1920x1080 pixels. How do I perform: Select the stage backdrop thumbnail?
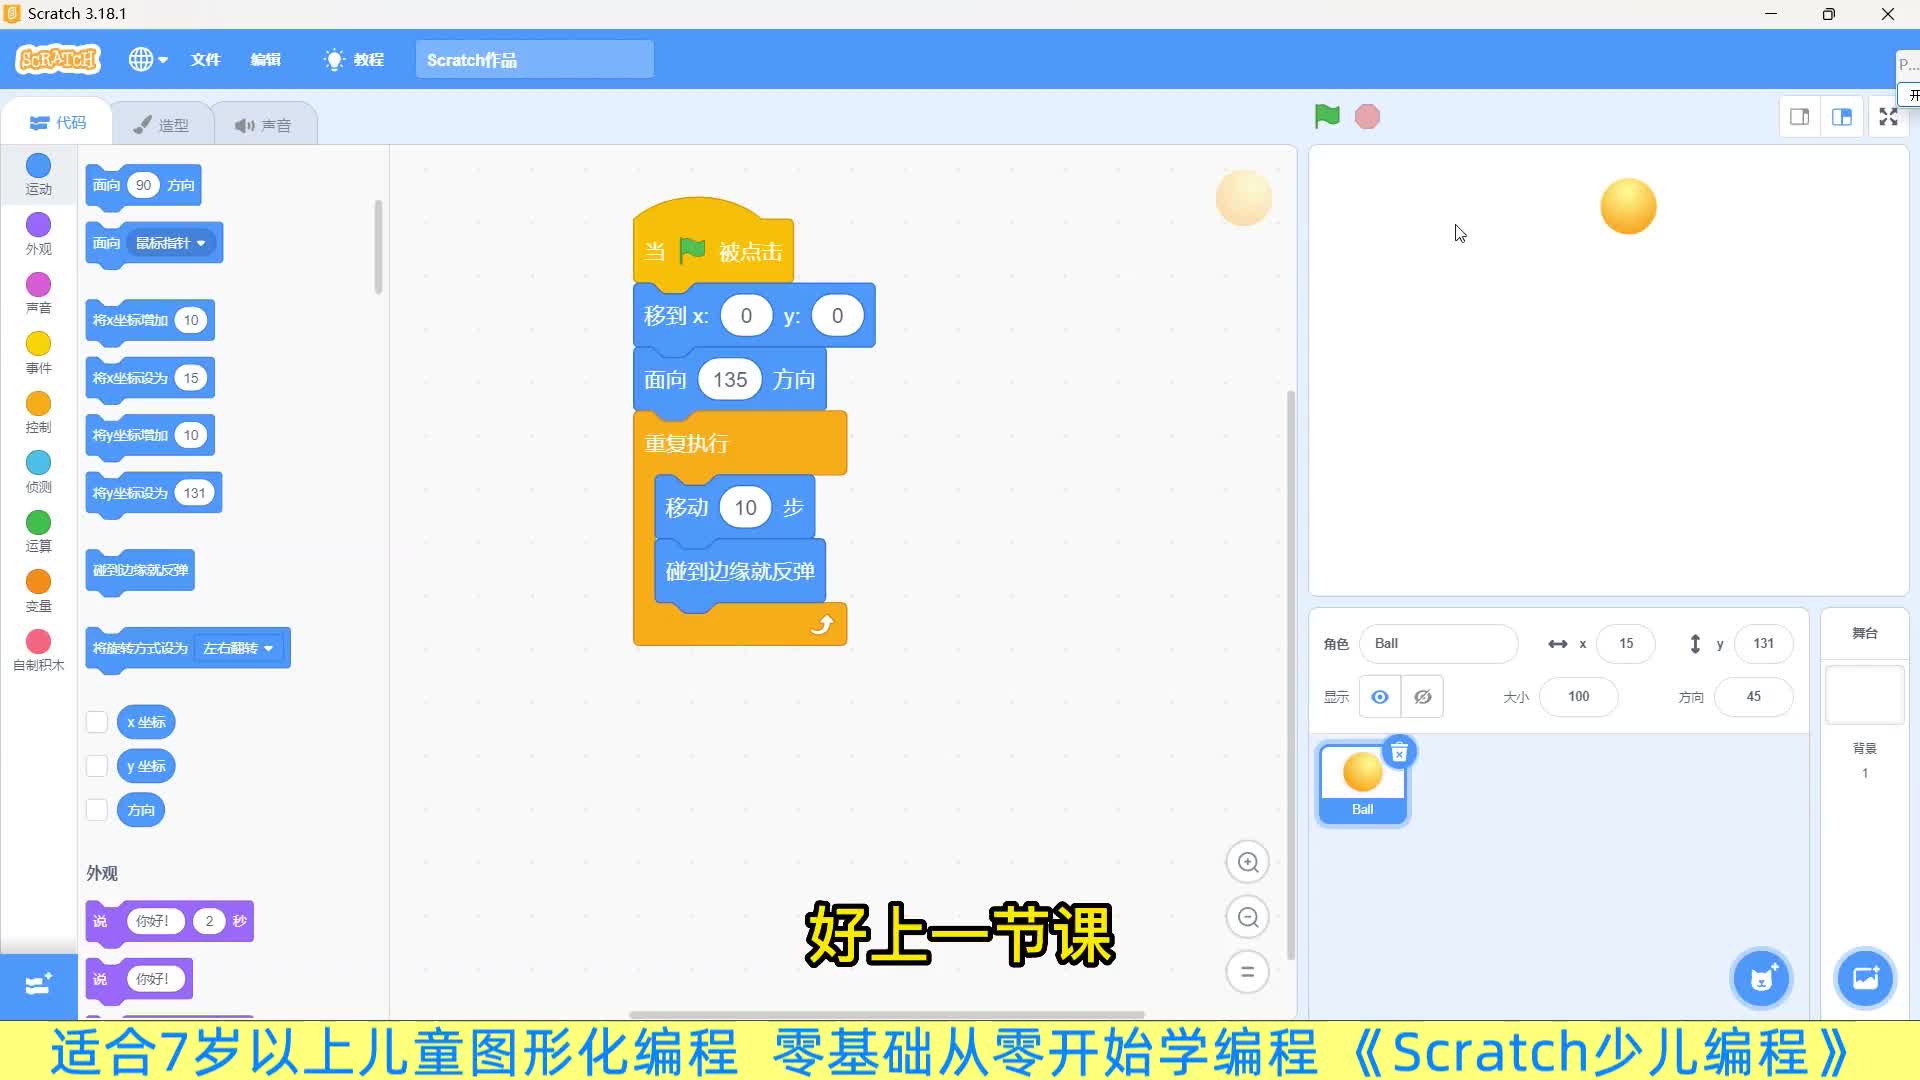point(1864,695)
